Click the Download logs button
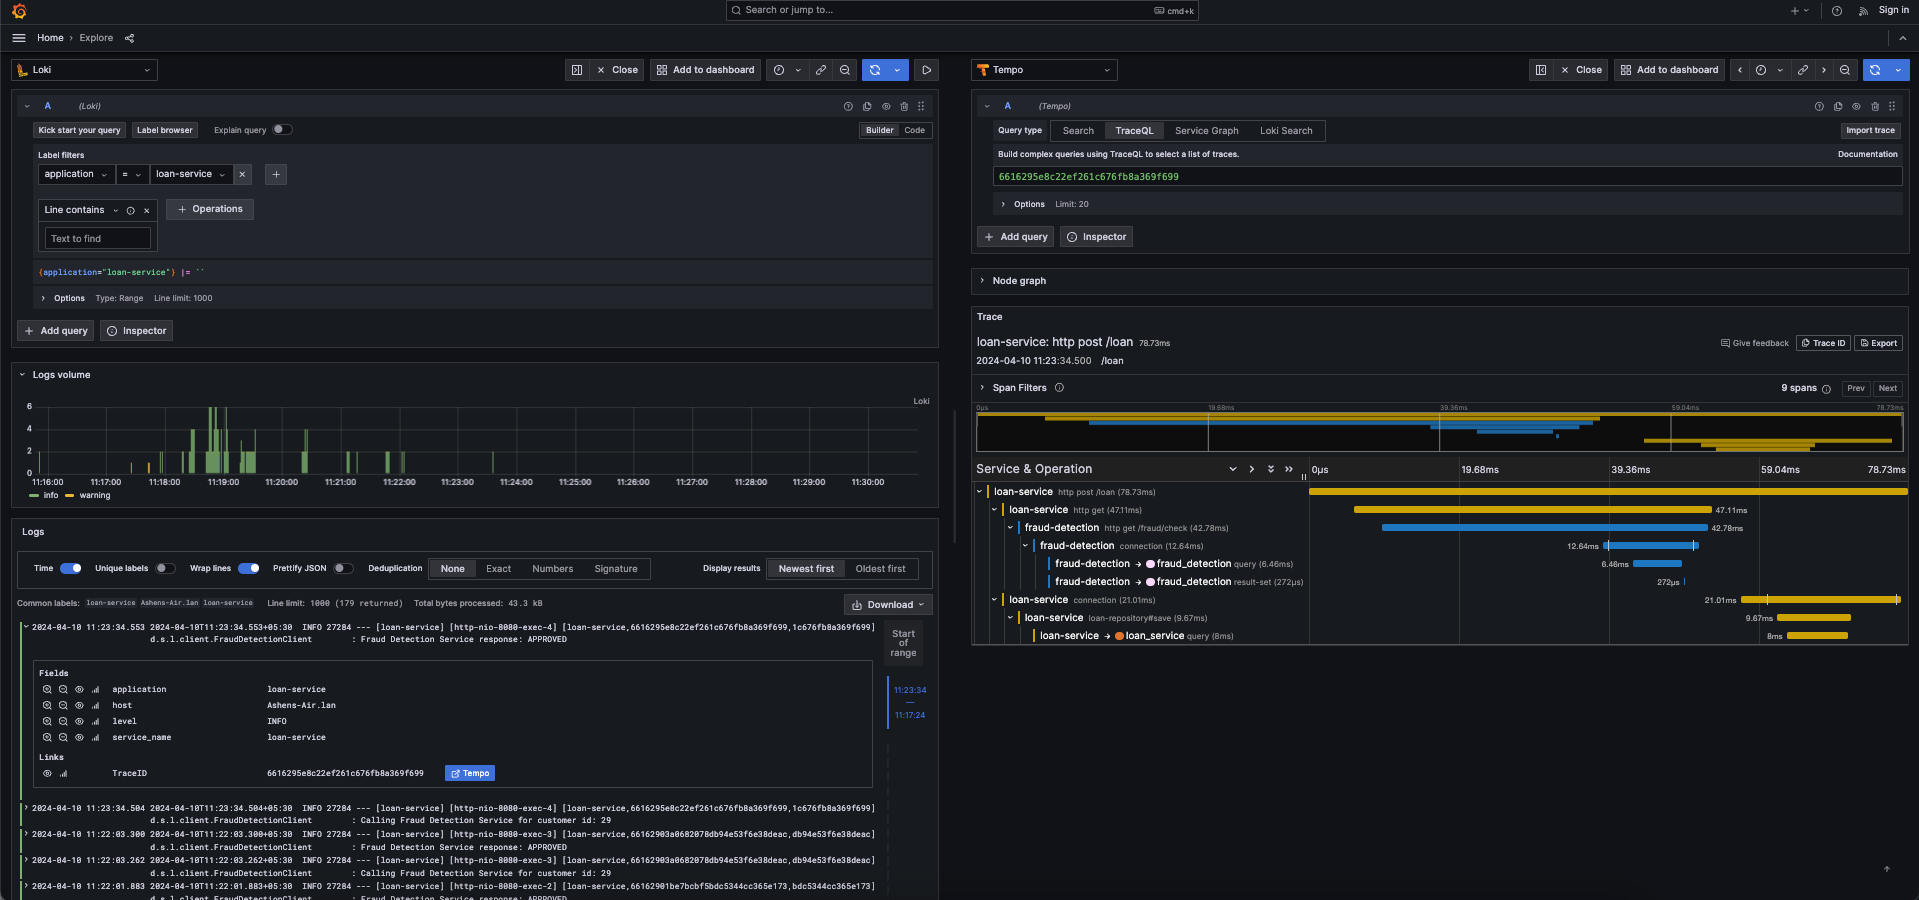The image size is (1919, 900). [x=888, y=605]
